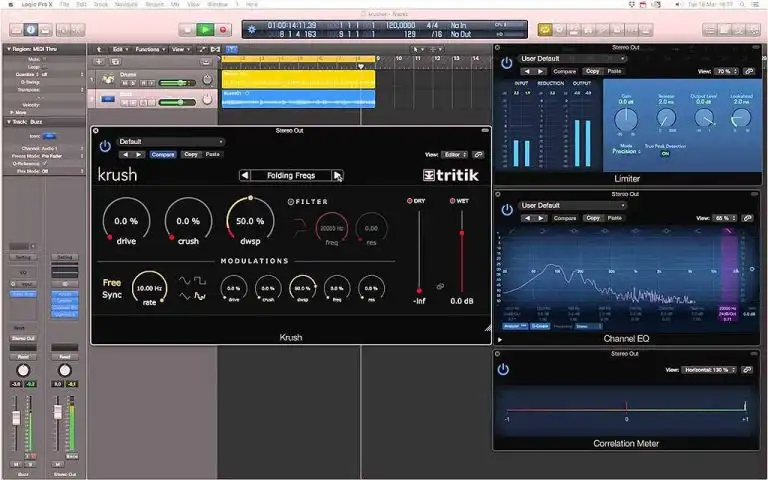Toggle the FILTER enable button in Krush
768x480 pixels.
[290, 202]
